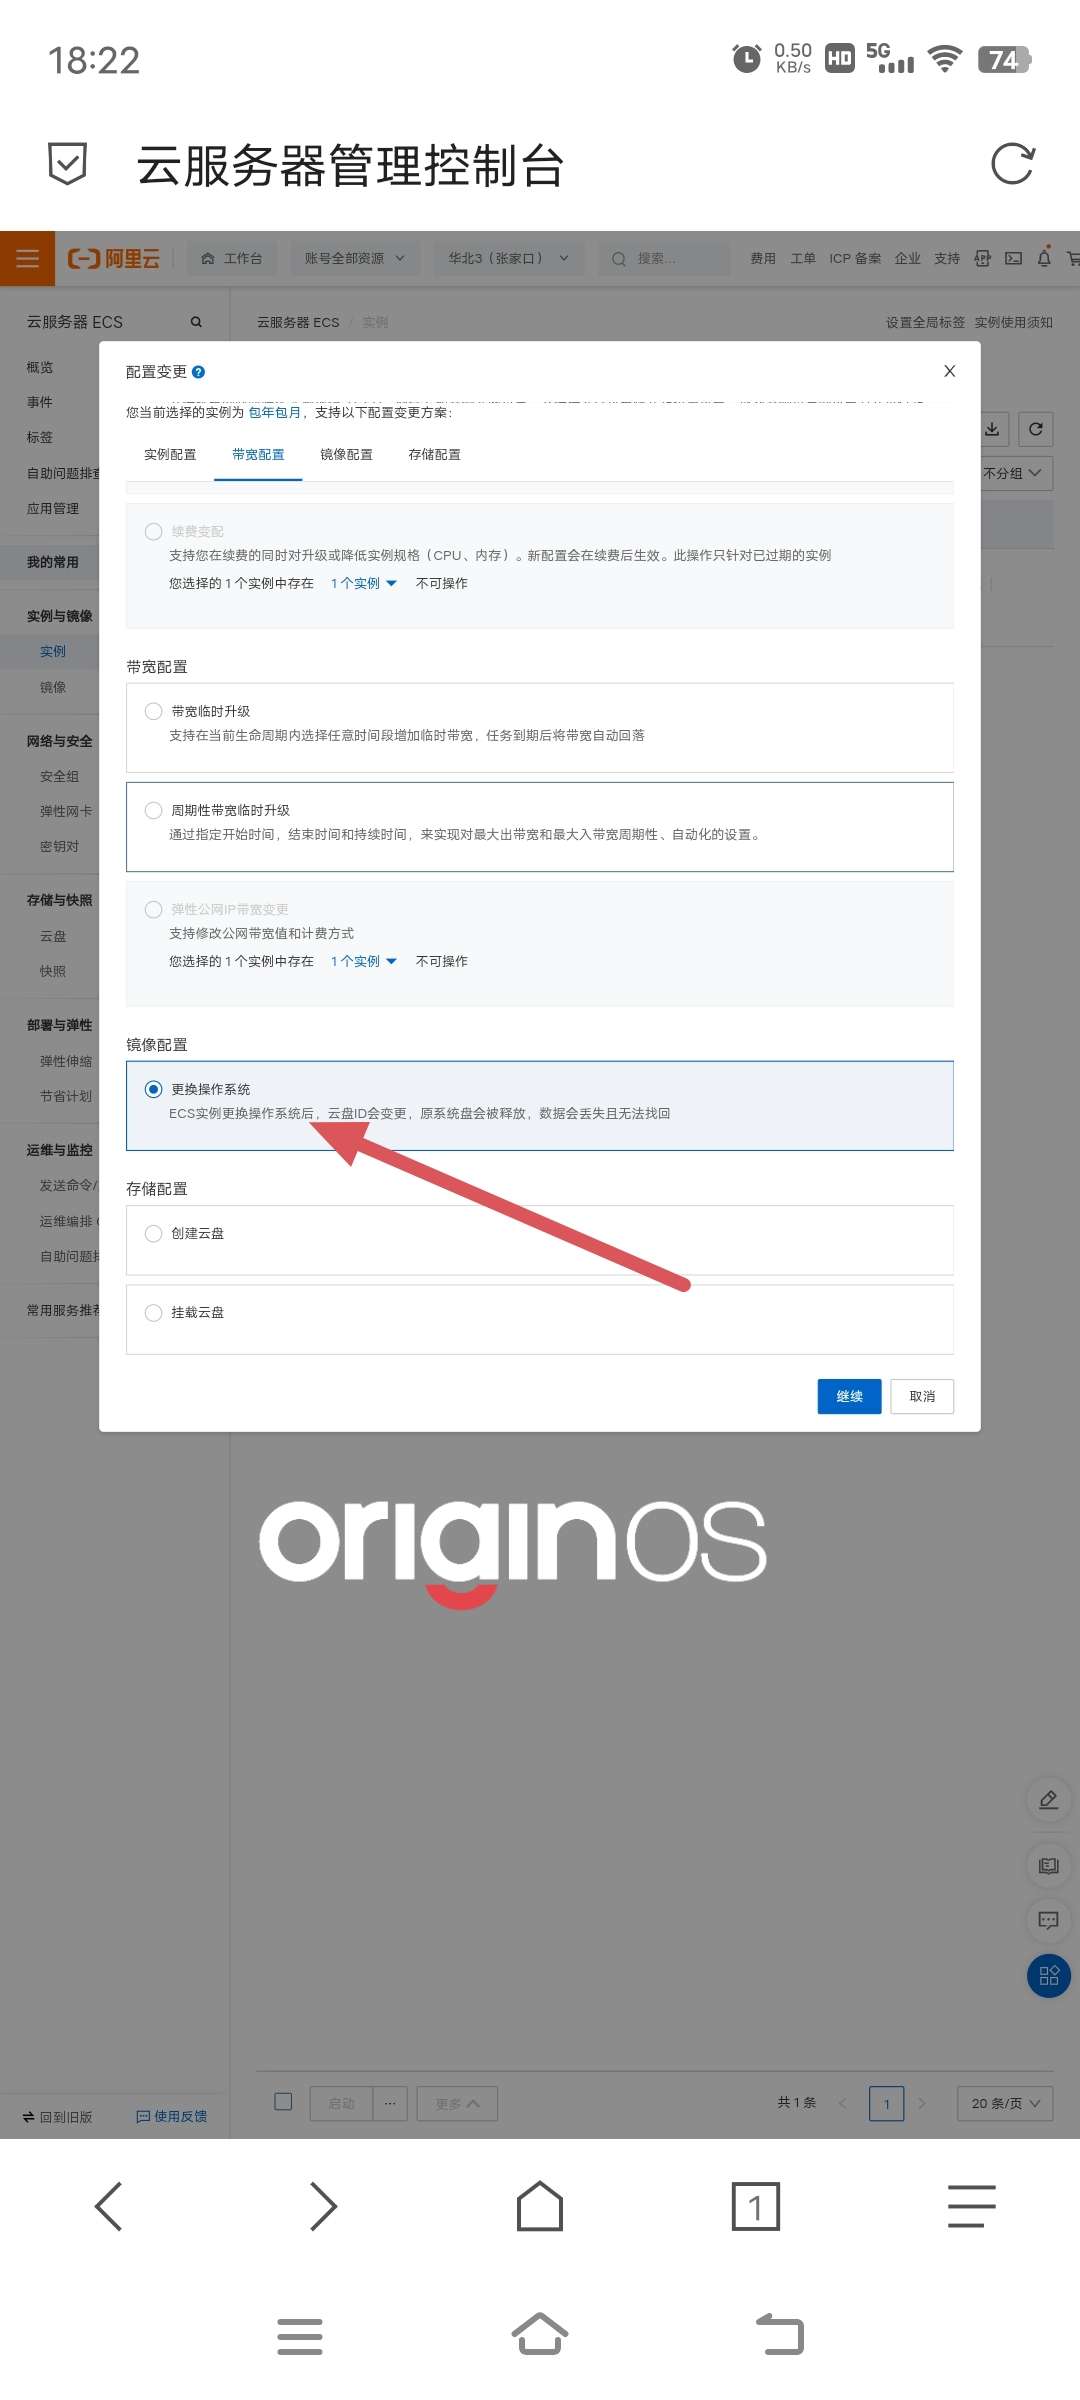Select the 更换操作系统 radio option
Viewport: 1080px width, 2400px height.
point(153,1089)
